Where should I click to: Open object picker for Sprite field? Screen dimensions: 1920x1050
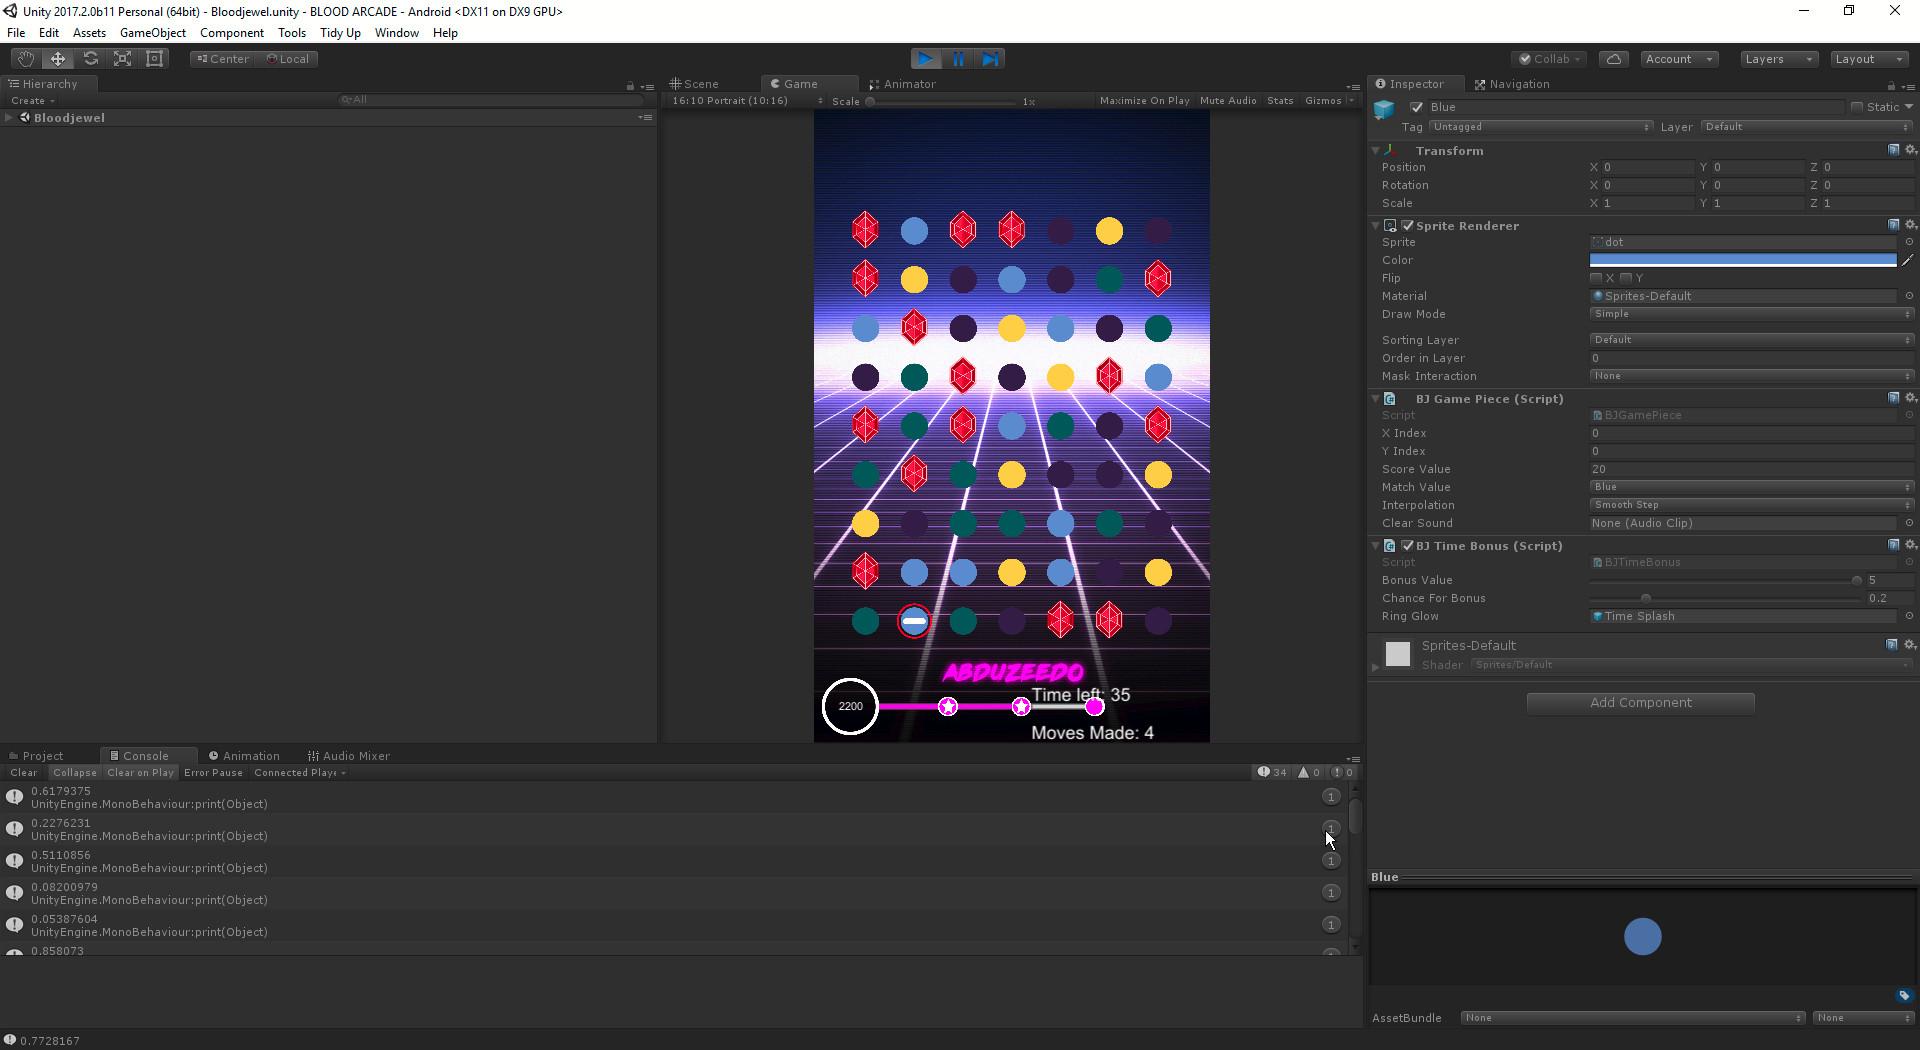click(1909, 242)
